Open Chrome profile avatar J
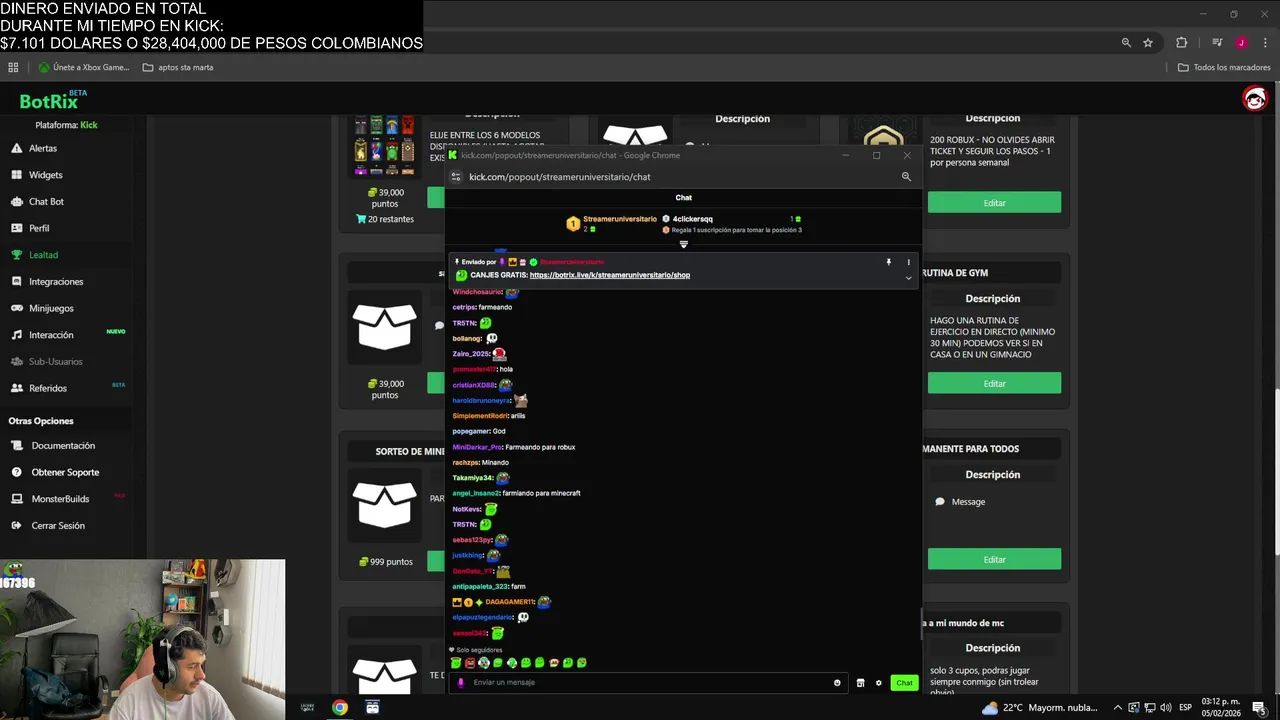Viewport: 1280px width, 720px height. click(1241, 43)
